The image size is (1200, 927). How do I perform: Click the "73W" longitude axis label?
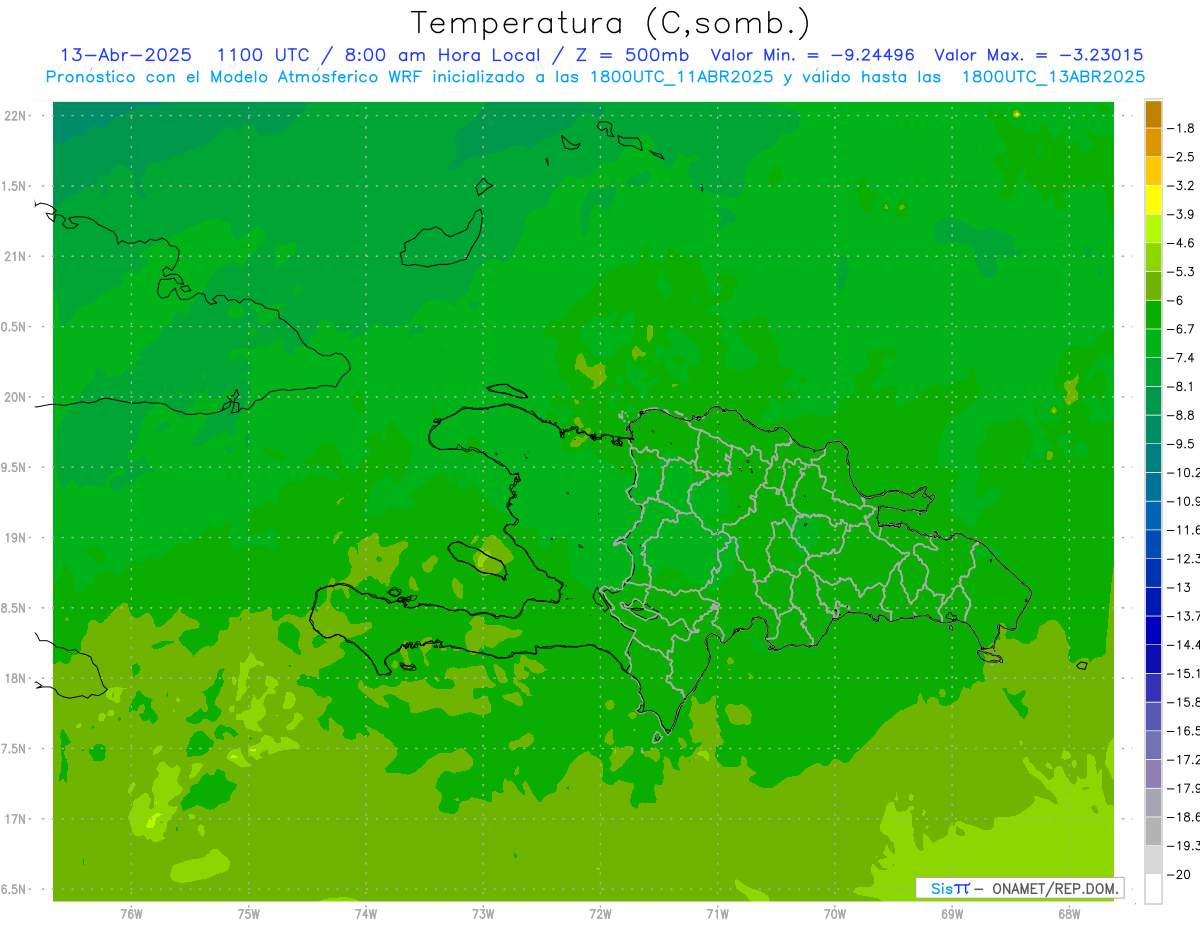[483, 914]
